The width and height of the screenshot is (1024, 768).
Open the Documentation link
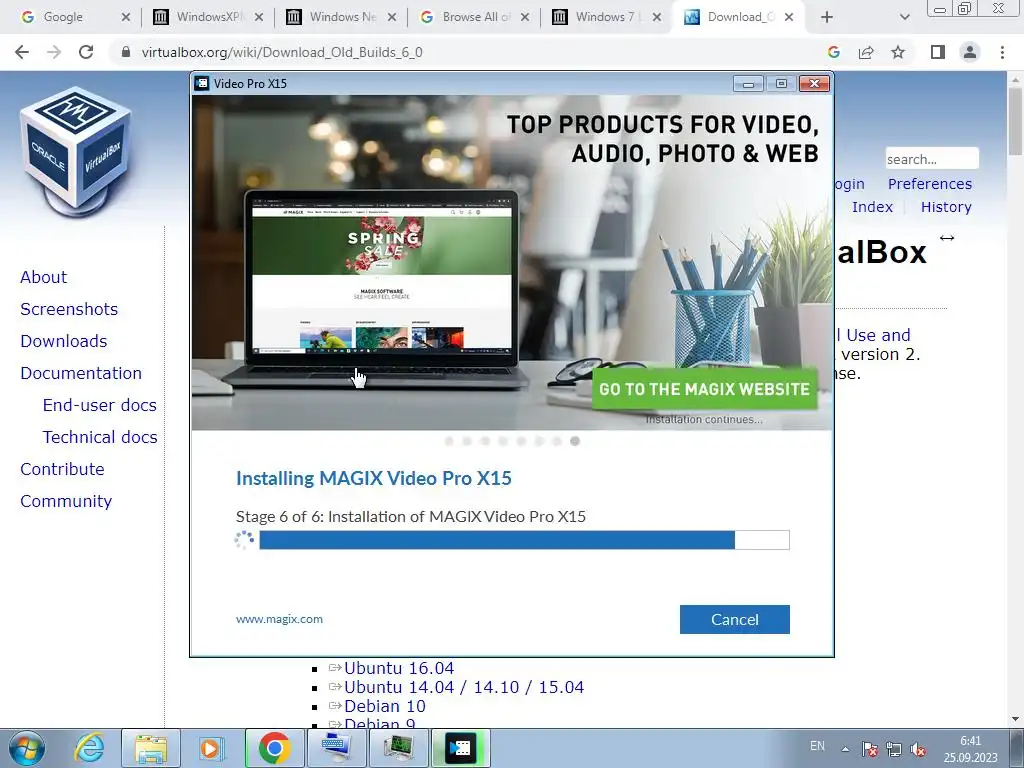pyautogui.click(x=81, y=373)
